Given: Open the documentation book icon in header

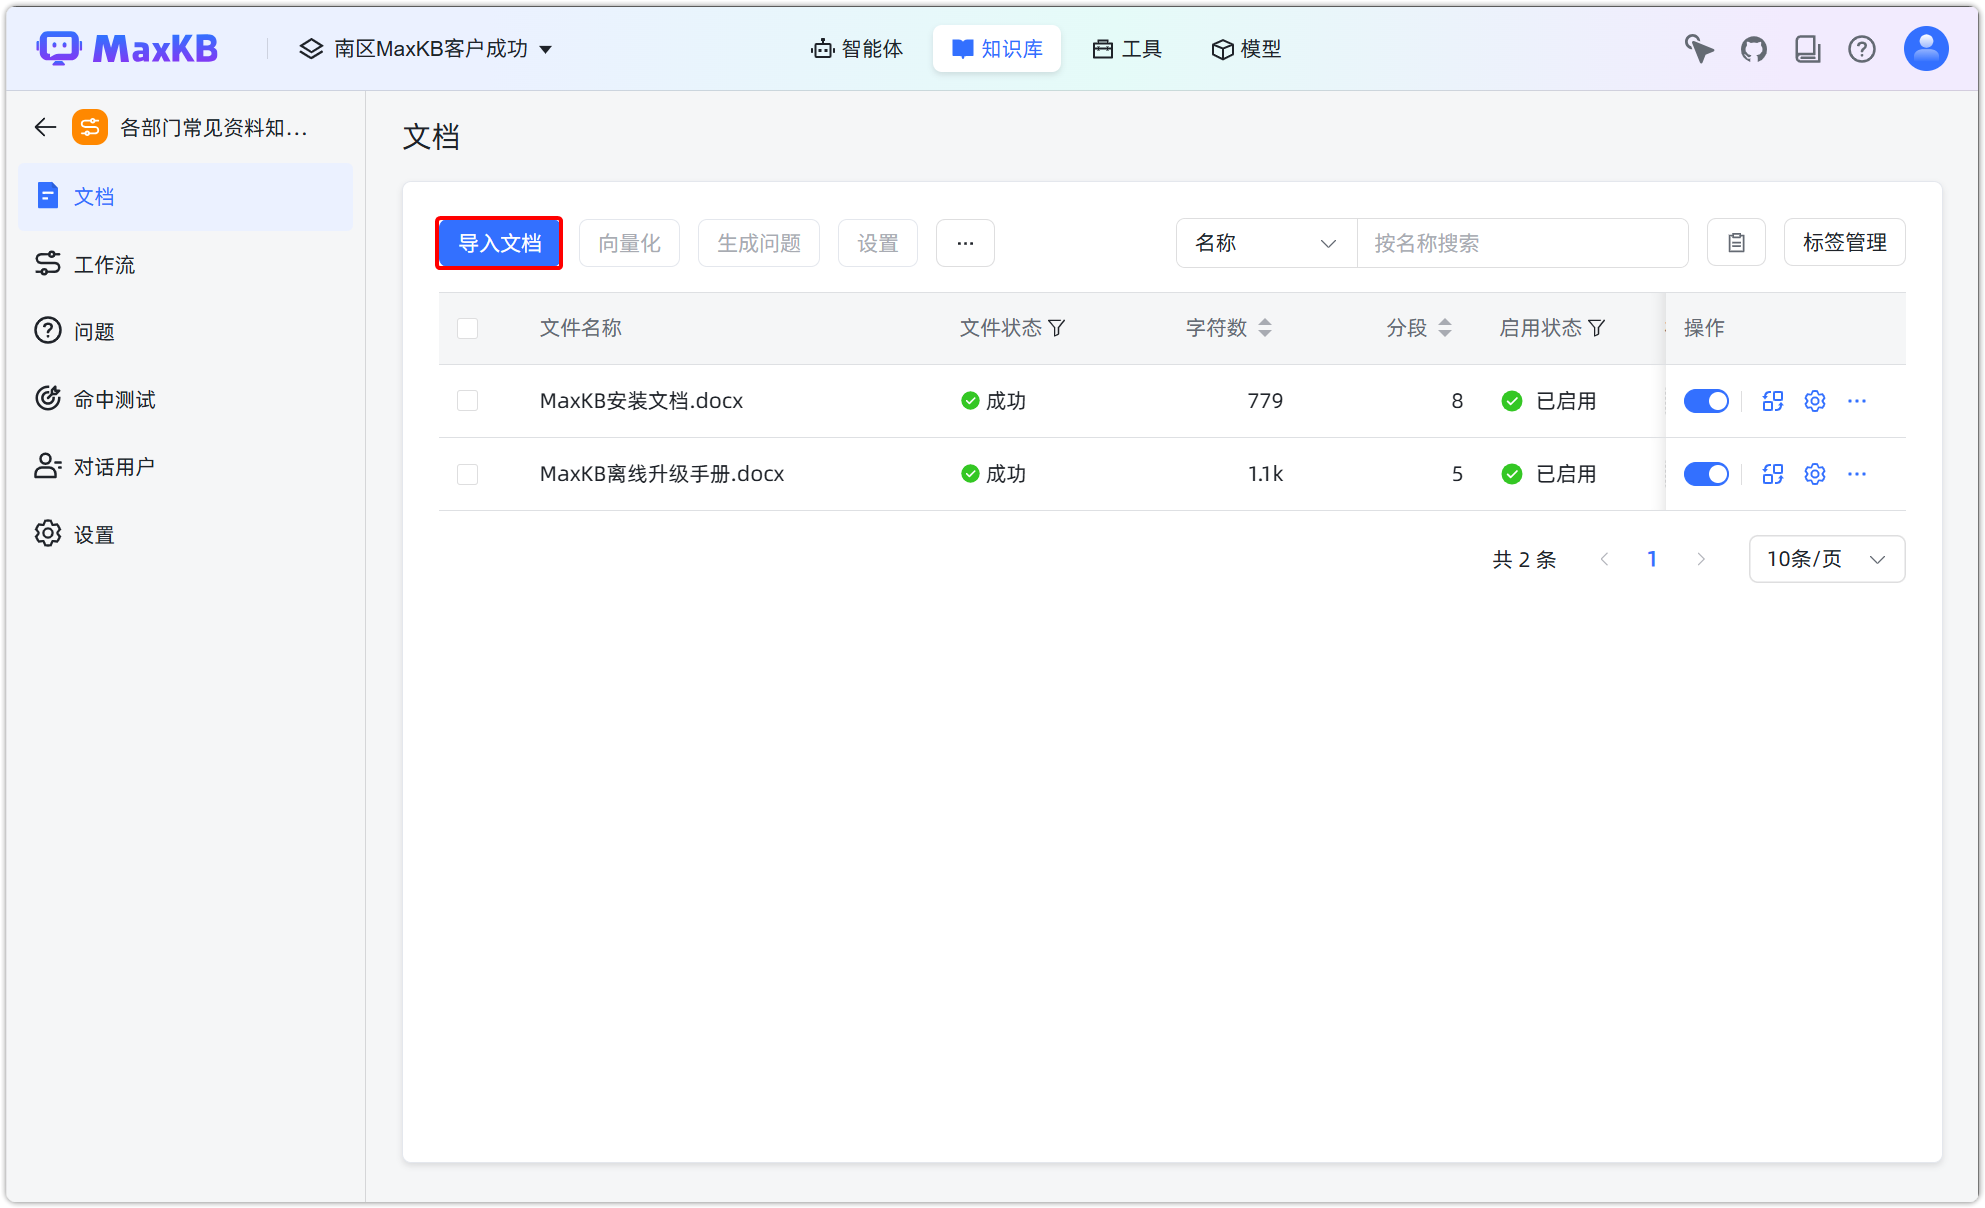Looking at the screenshot, I should (x=1808, y=48).
